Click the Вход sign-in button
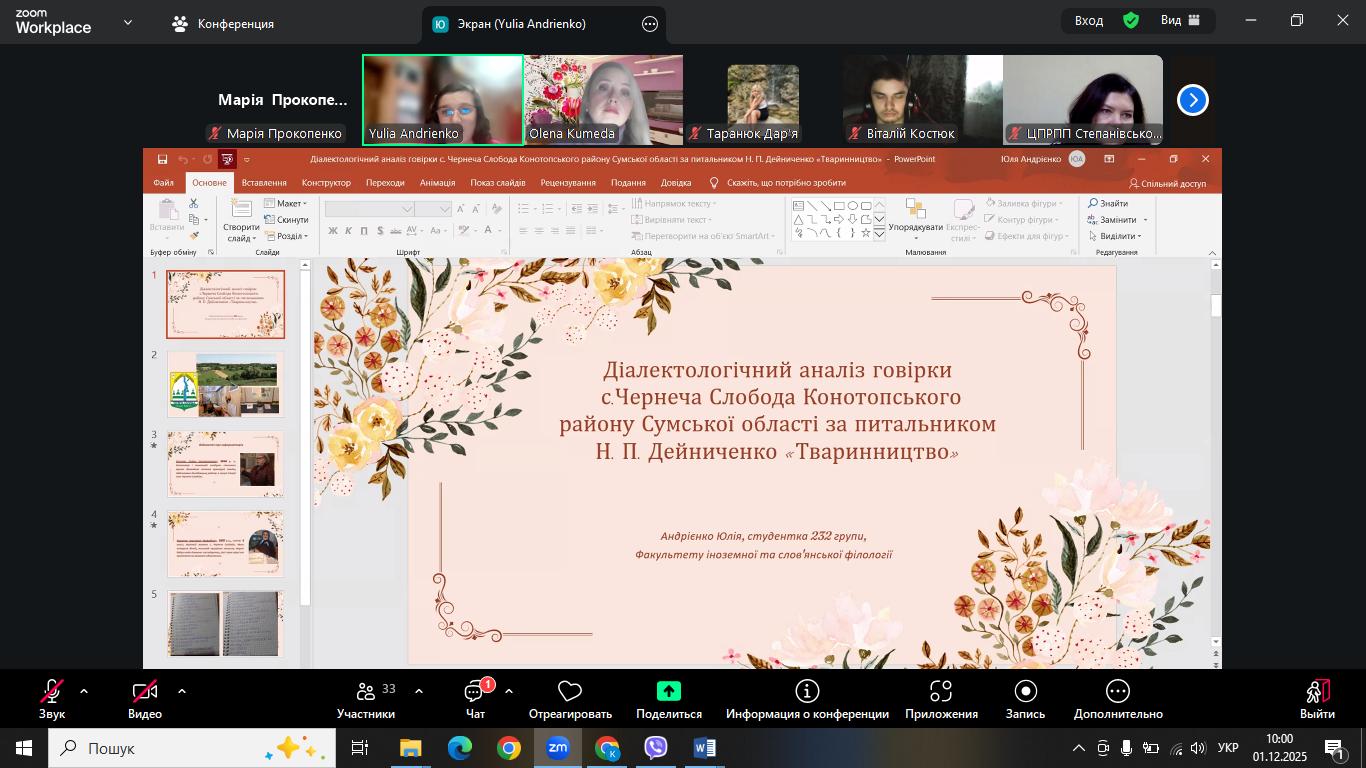The height and width of the screenshot is (768, 1366). click(x=1089, y=21)
